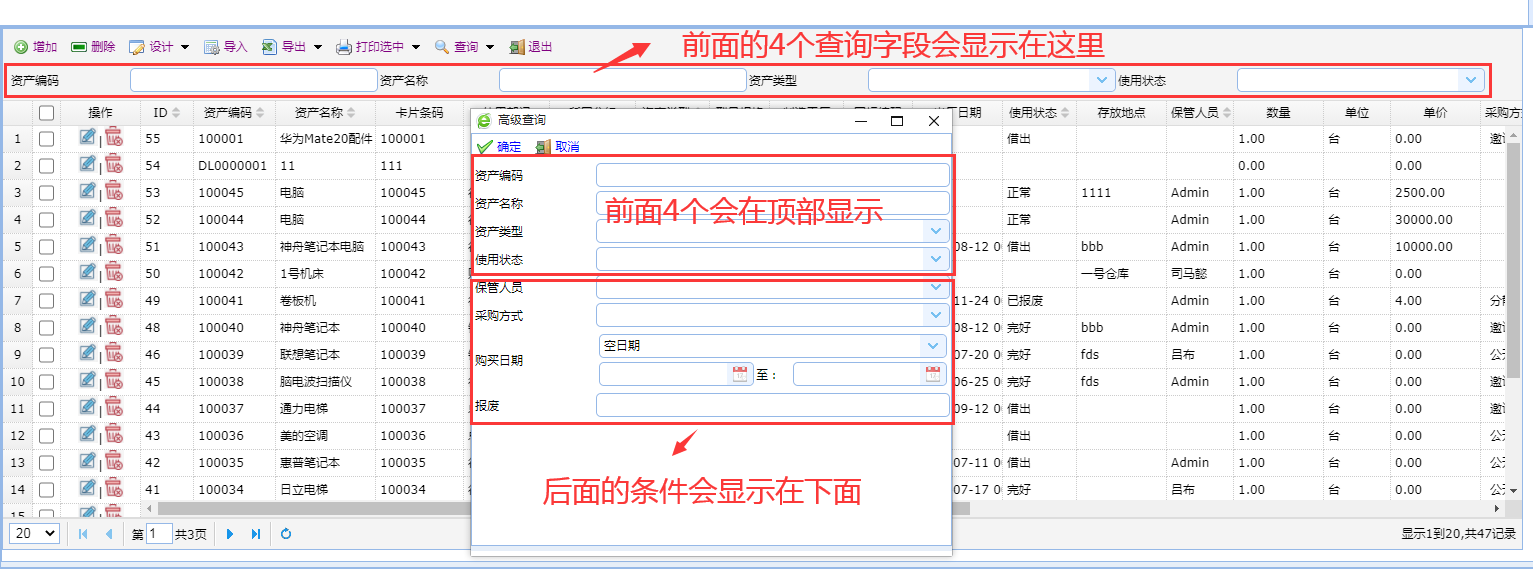Sort by the 使用状态 column header
This screenshot has width=1533, height=569.
1039,113
